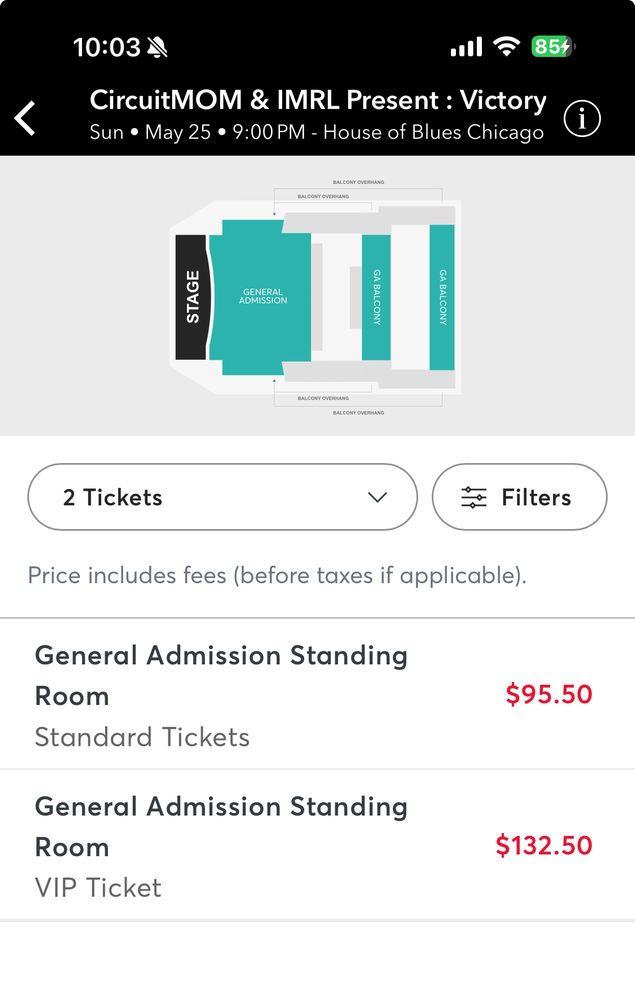Open the Filters button
This screenshot has height=1000, width=635.
pyautogui.click(x=519, y=497)
